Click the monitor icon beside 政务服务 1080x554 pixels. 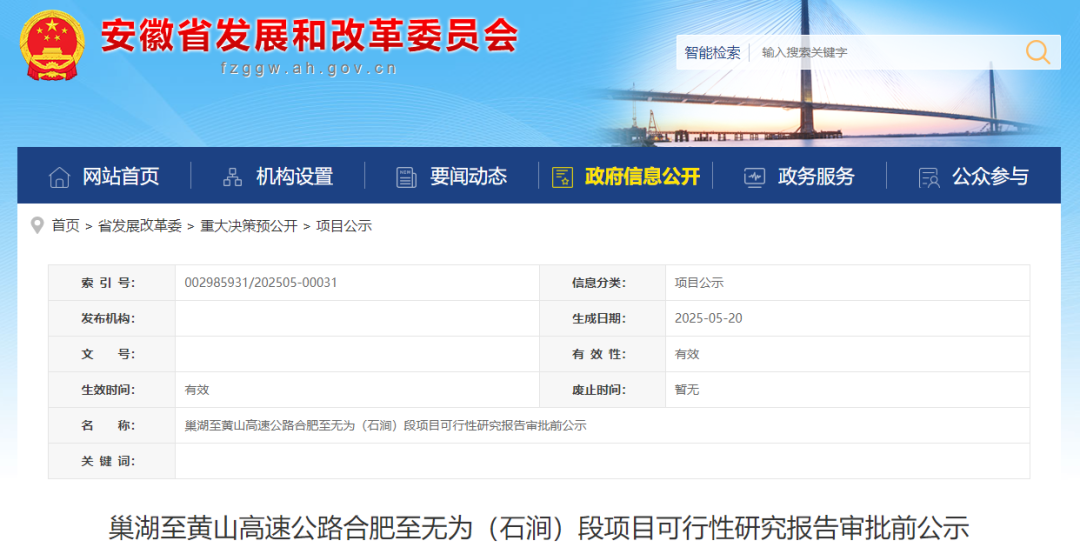(x=754, y=178)
